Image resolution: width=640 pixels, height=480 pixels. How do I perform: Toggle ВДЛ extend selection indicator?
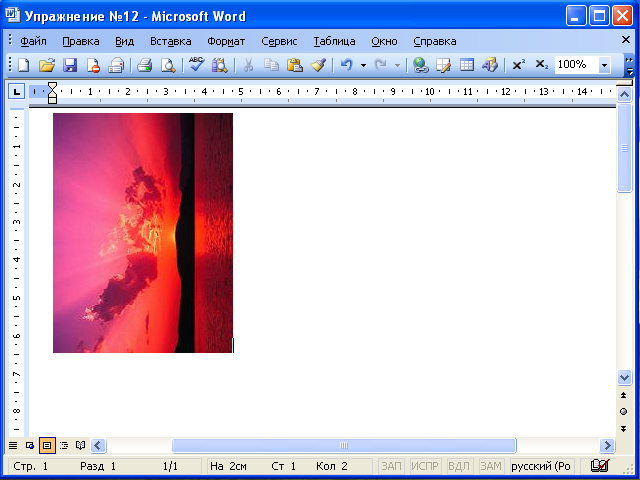coord(459,466)
